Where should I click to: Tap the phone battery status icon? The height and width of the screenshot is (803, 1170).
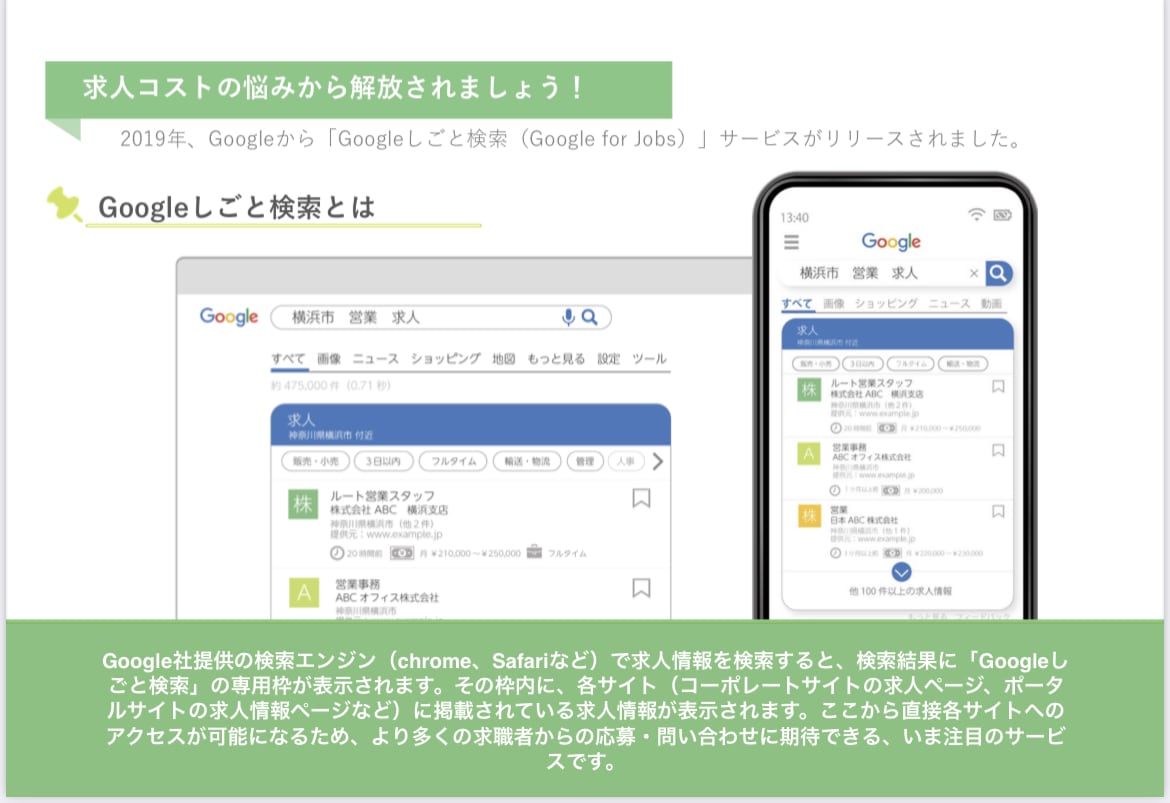click(x=1002, y=216)
